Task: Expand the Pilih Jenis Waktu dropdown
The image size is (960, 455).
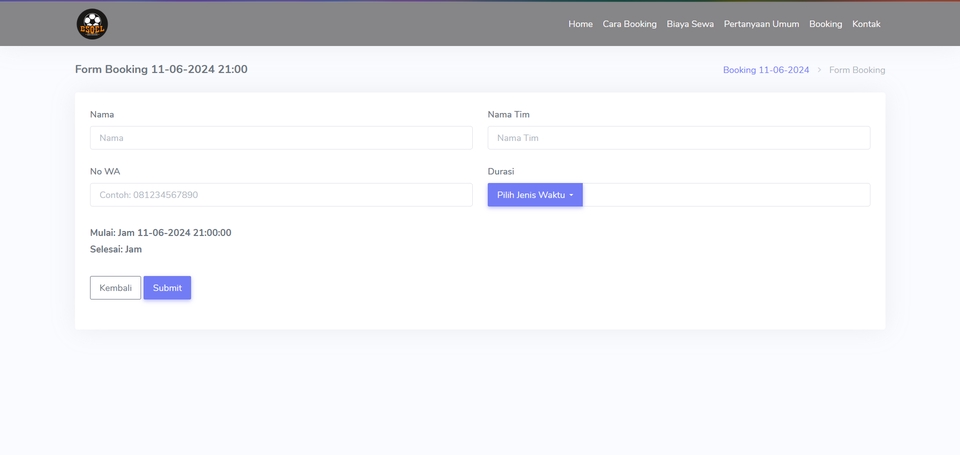Action: pos(535,195)
